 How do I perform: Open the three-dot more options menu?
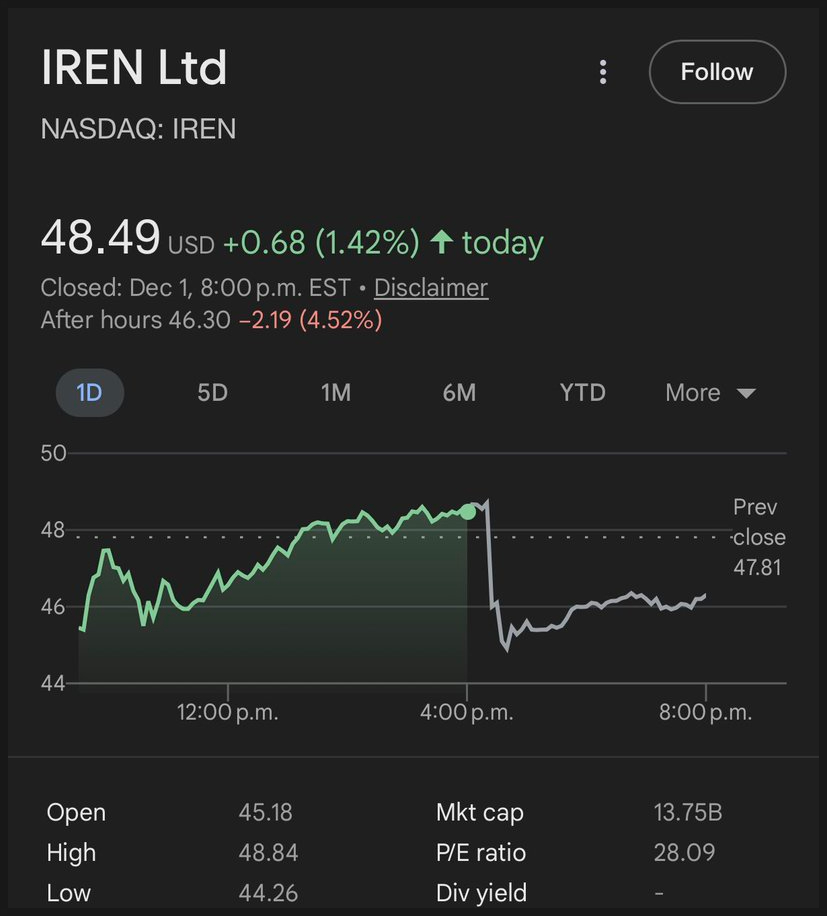[602, 72]
